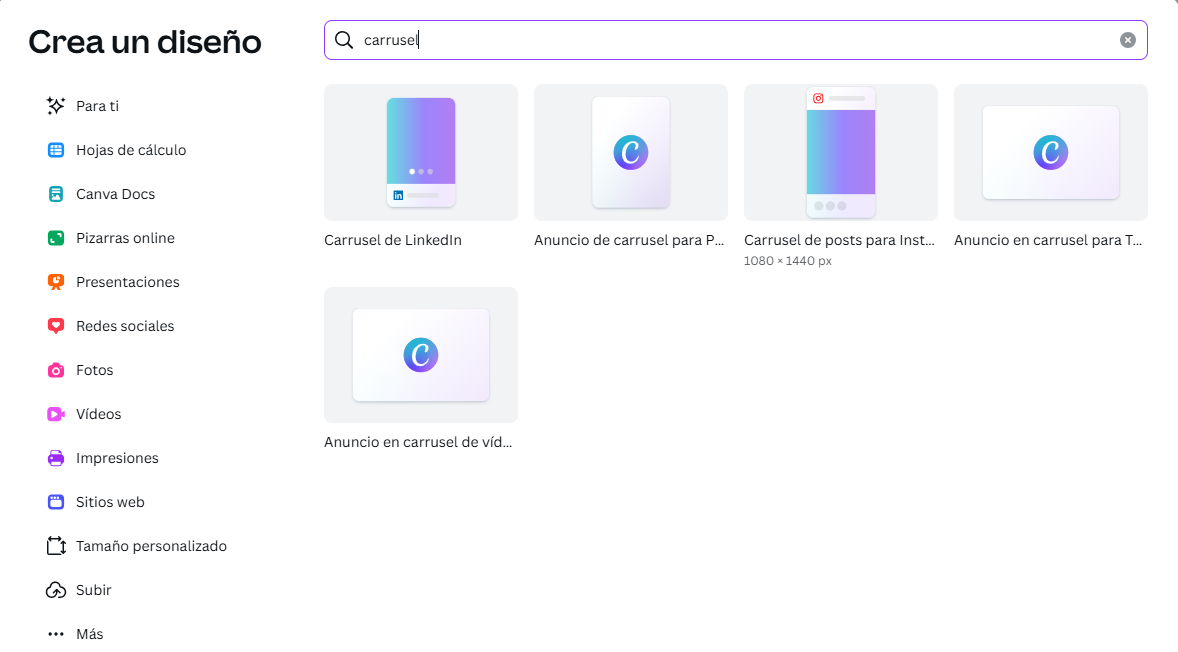Select the Vídeos play icon

point(56,413)
